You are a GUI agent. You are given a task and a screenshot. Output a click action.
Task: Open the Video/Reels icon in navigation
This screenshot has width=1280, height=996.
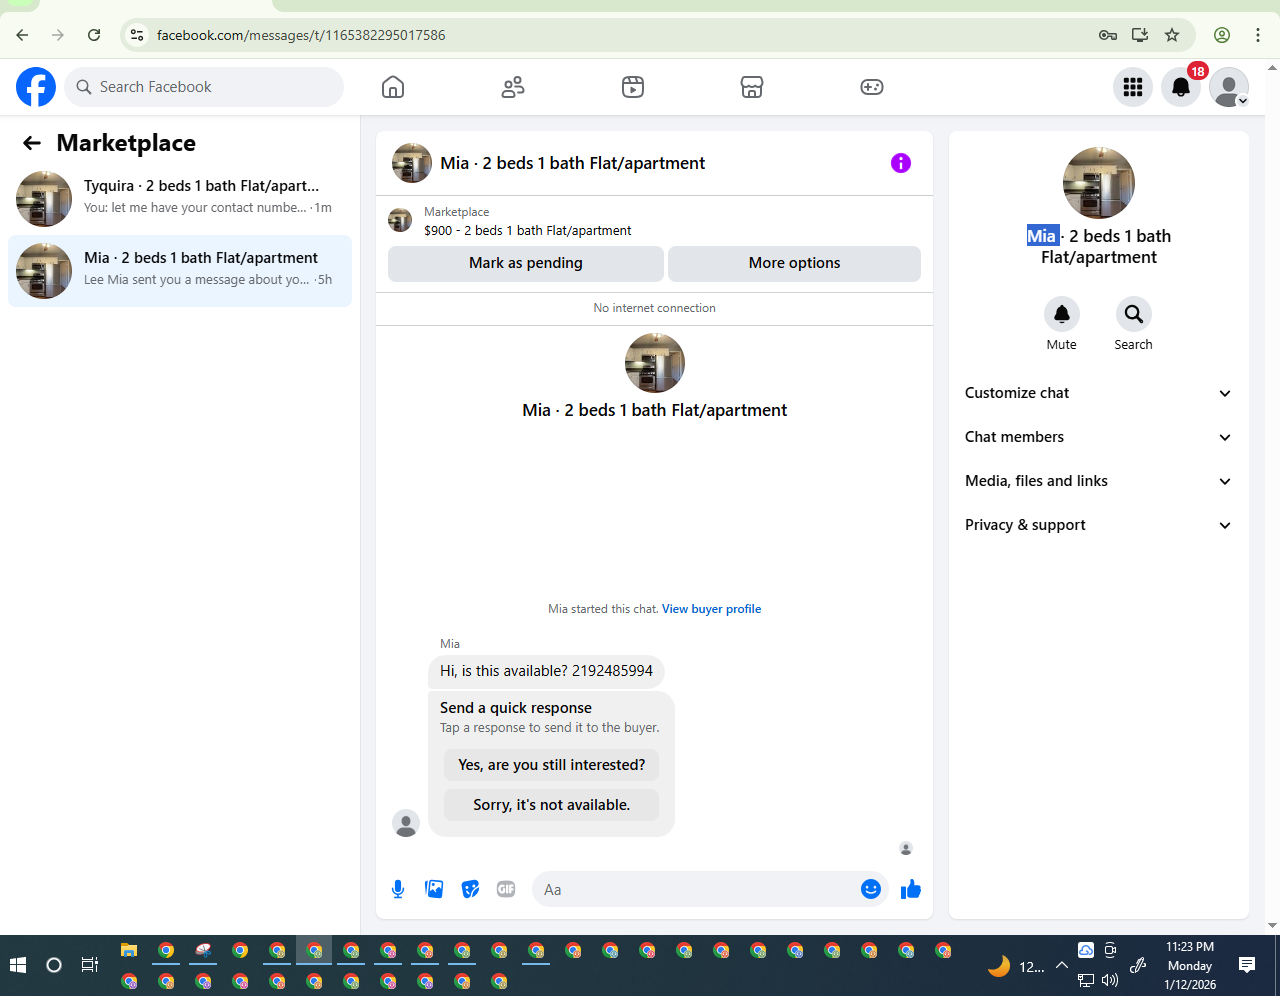pos(633,87)
